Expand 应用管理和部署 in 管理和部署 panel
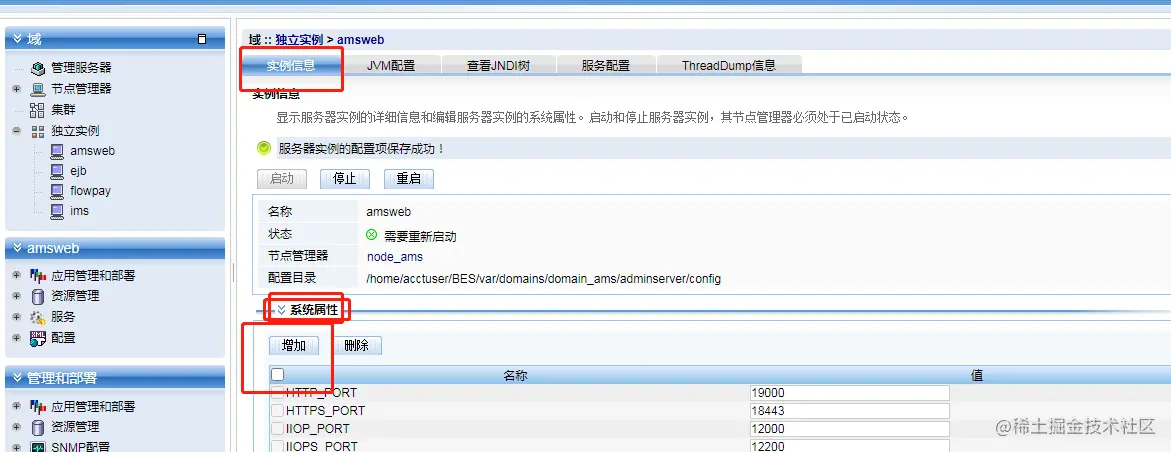 [16, 407]
